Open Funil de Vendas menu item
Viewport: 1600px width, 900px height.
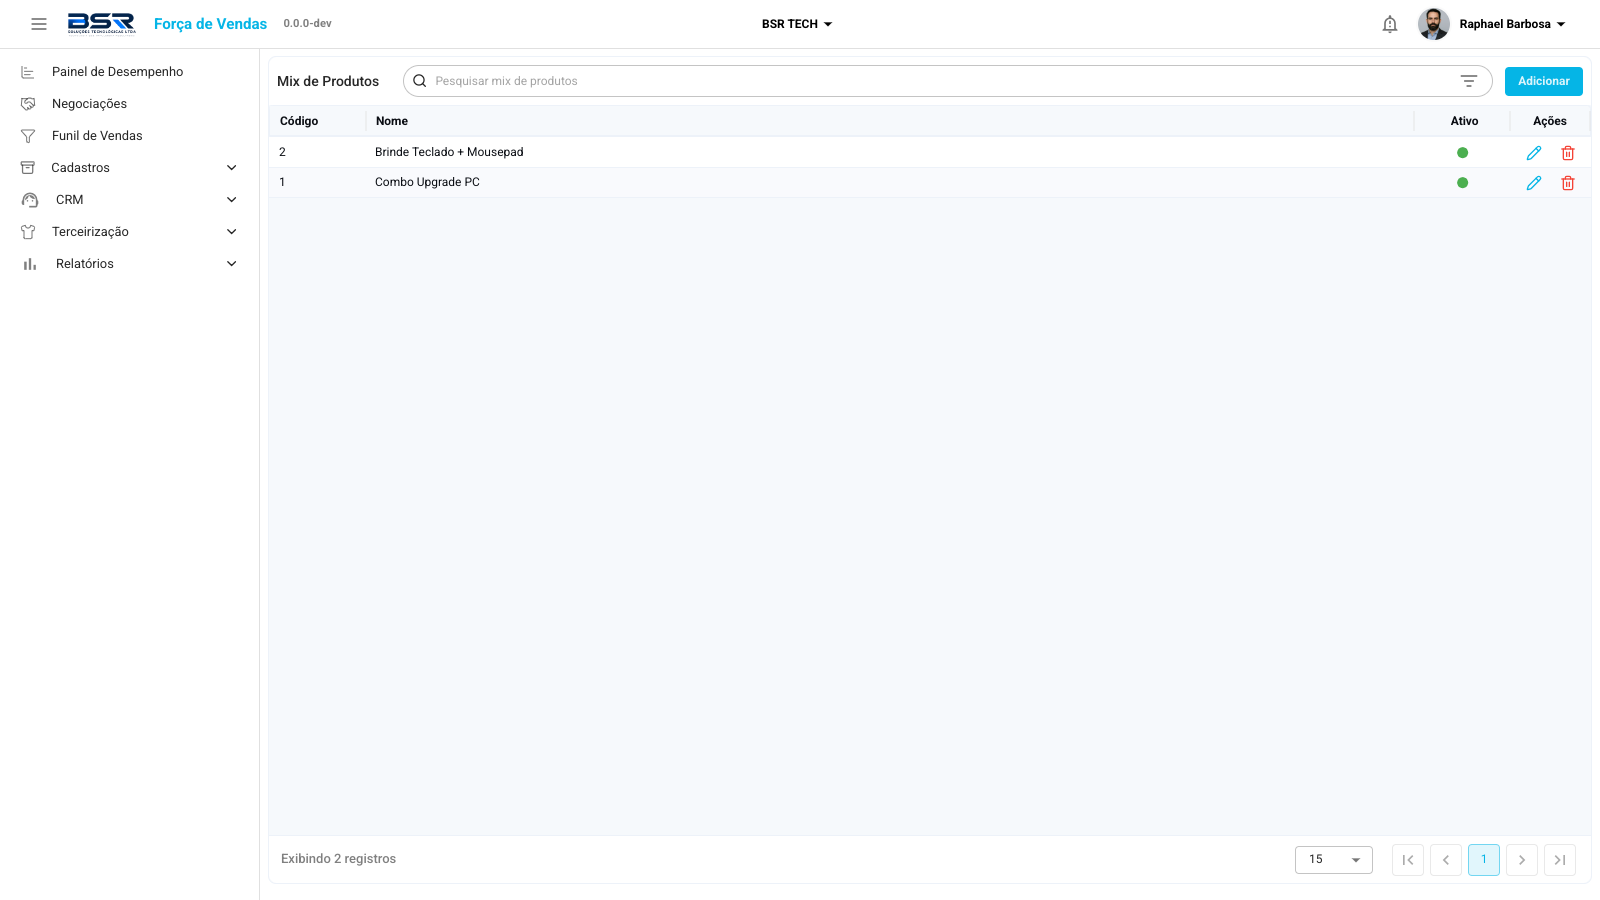tap(130, 136)
